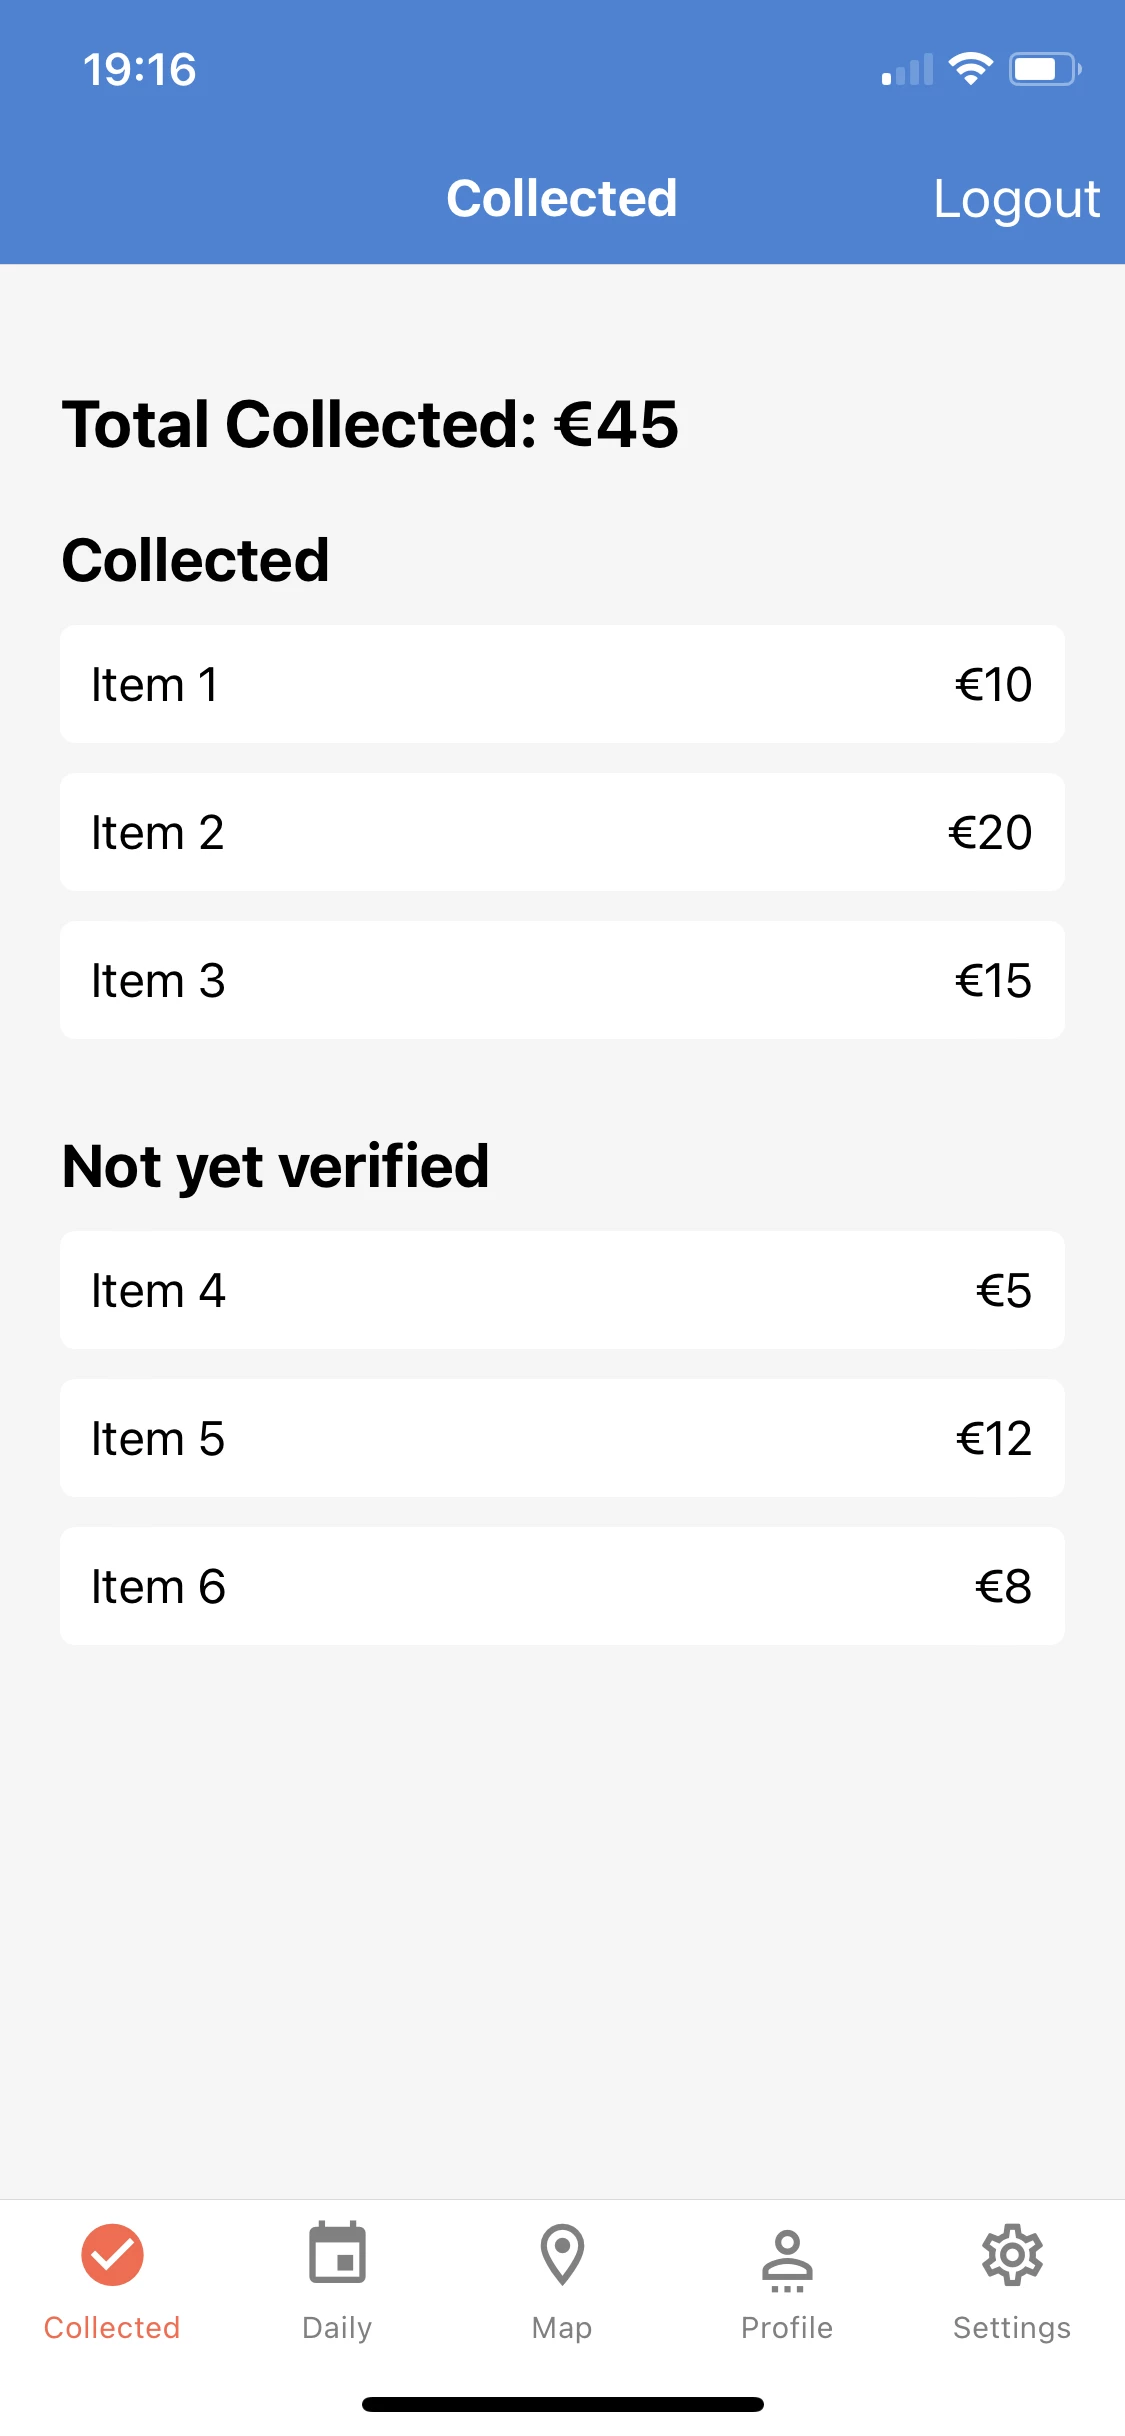Open the Daily calendar icon
Screen dimensions: 1125x2436
(337, 2254)
